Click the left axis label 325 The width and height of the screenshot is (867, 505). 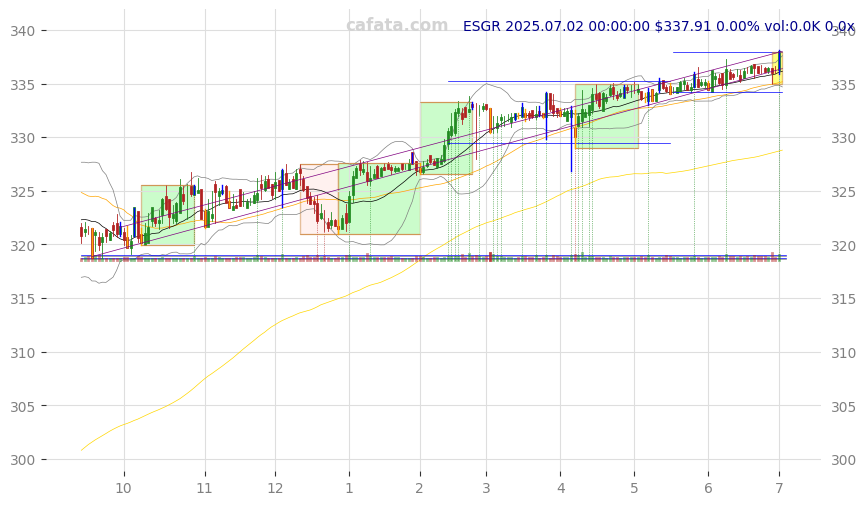tap(23, 192)
